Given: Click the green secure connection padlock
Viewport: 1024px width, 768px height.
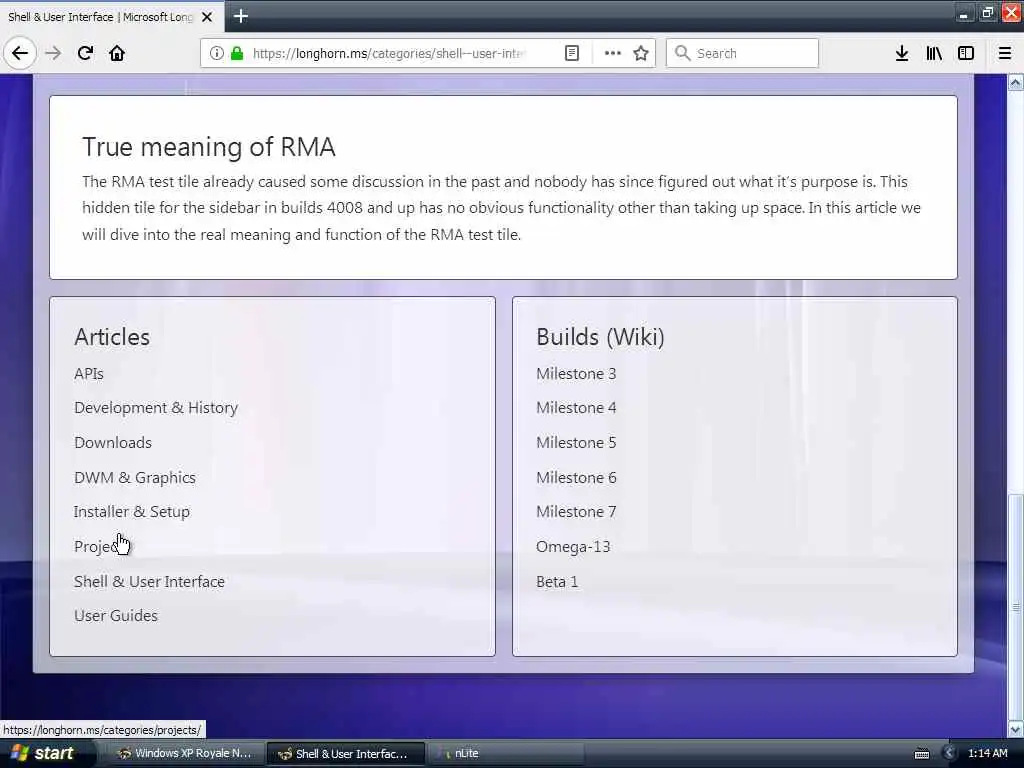Looking at the screenshot, I should coord(237,53).
